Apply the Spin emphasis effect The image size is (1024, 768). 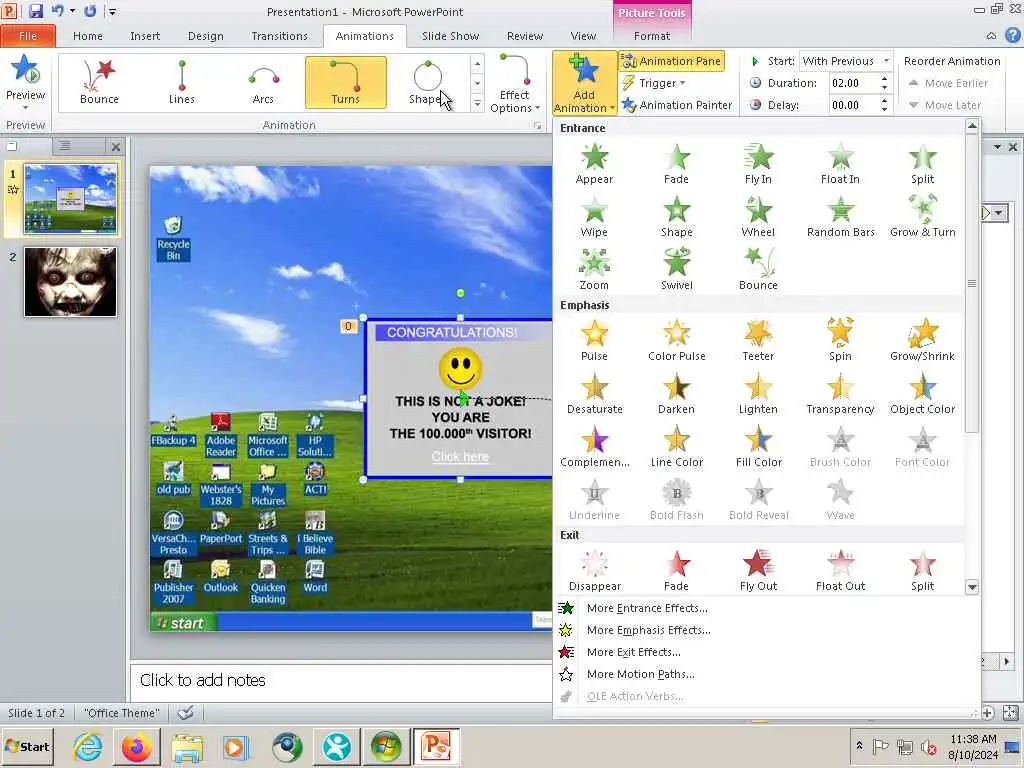point(840,341)
